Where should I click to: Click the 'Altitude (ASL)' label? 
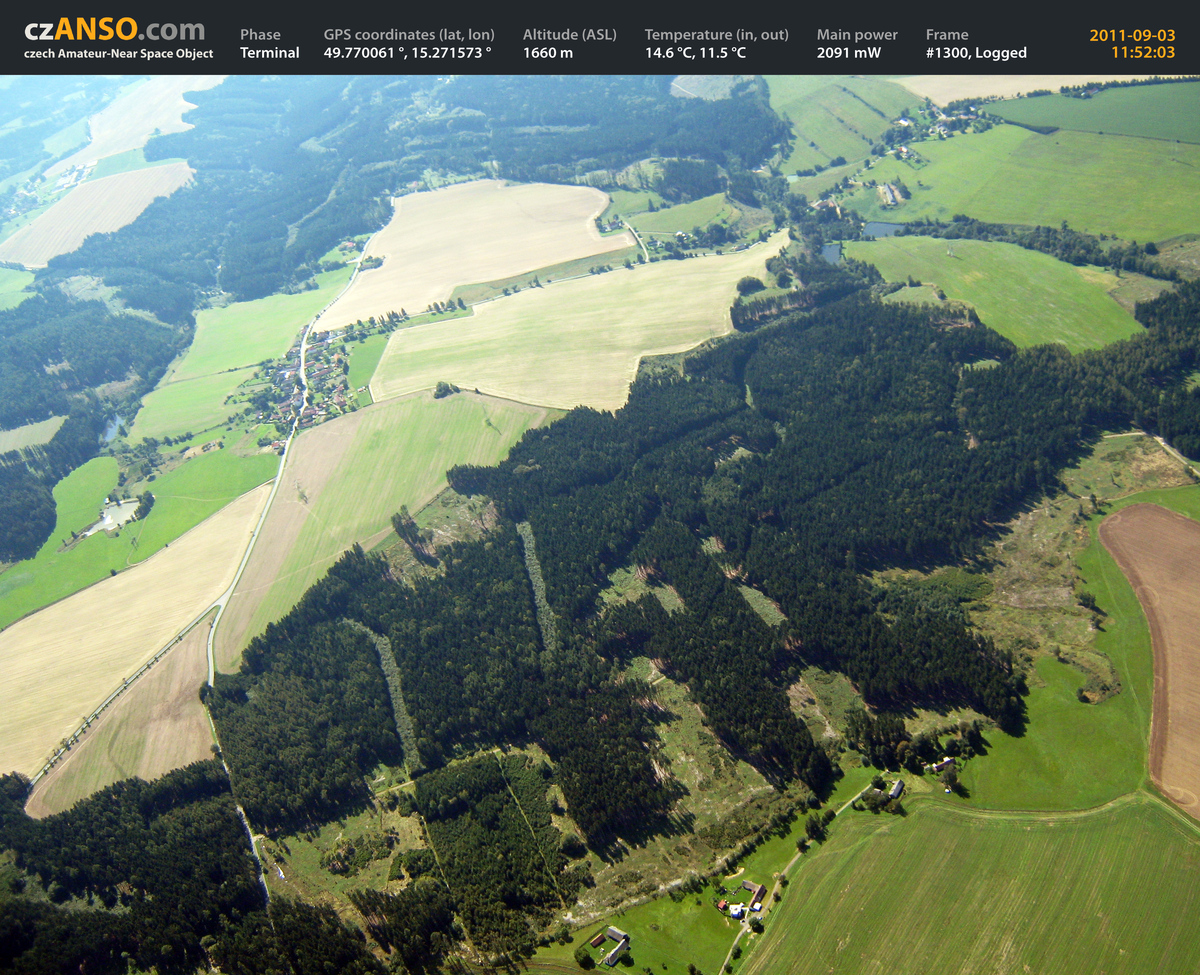(570, 35)
